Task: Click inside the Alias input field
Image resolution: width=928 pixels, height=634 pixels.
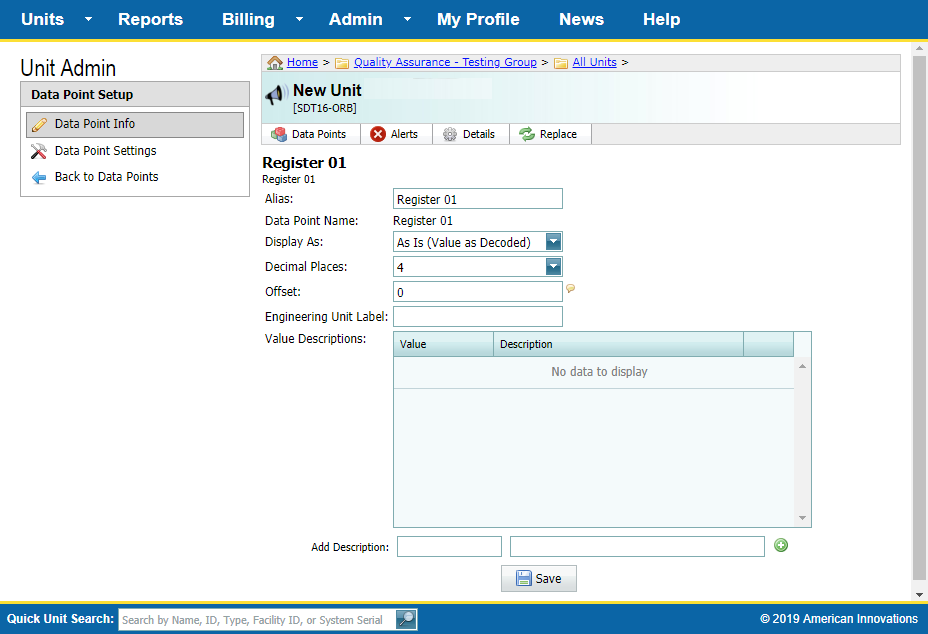Action: point(477,198)
